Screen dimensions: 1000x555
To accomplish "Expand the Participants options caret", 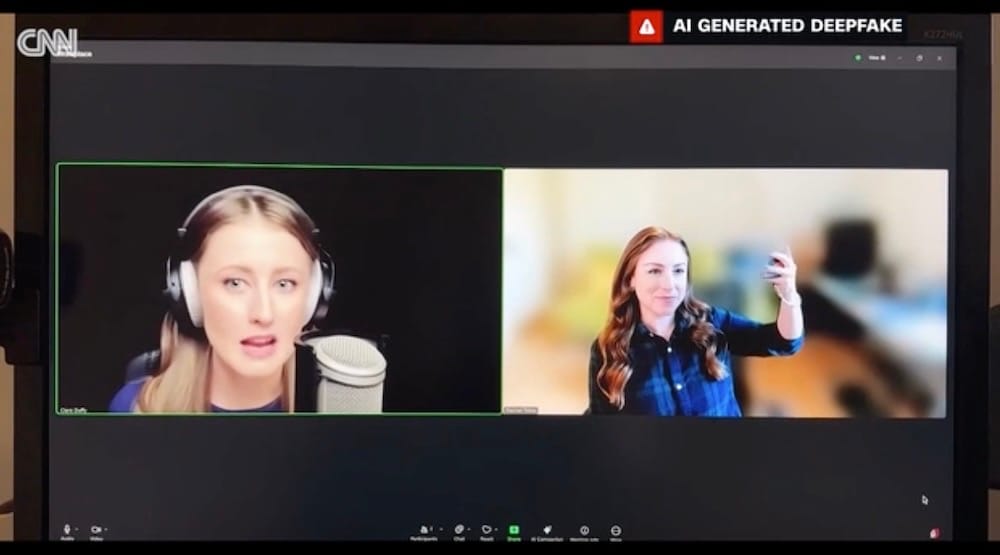I will click(436, 529).
